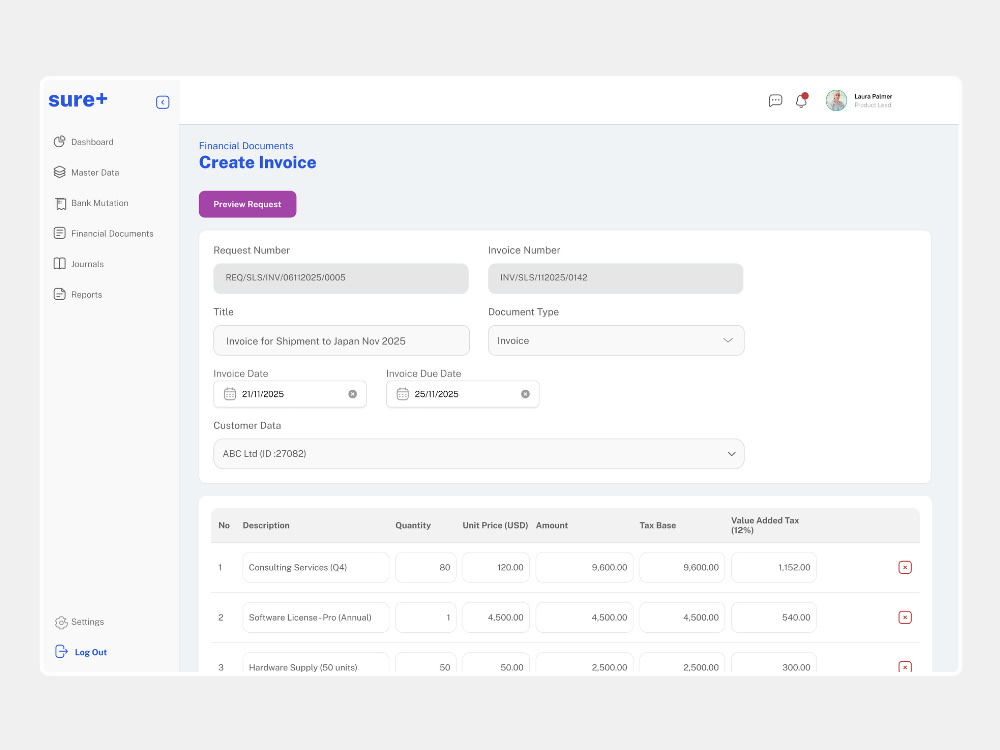Collapse the sidebar with the chevron icon
This screenshot has width=1000, height=750.
click(x=163, y=102)
